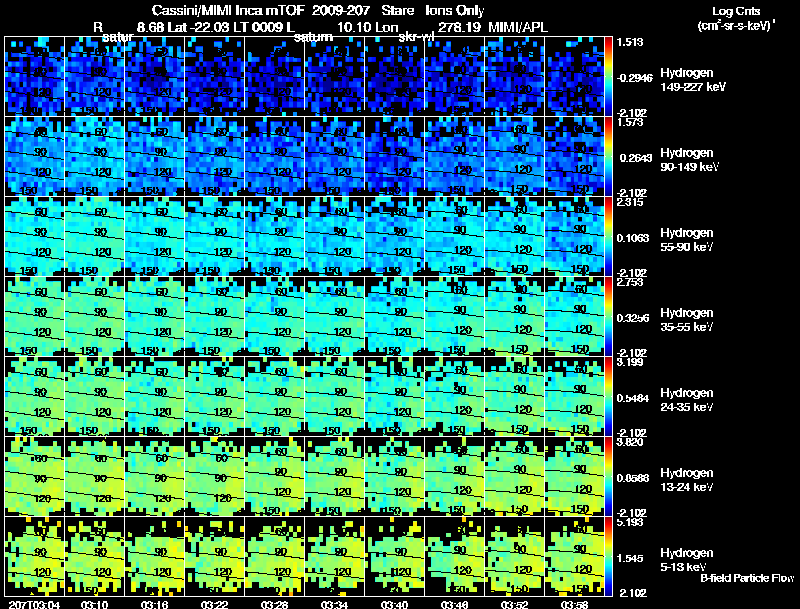The width and height of the screenshot is (800, 609).
Task: Click the 03:58 time label
Action: (x=574, y=605)
